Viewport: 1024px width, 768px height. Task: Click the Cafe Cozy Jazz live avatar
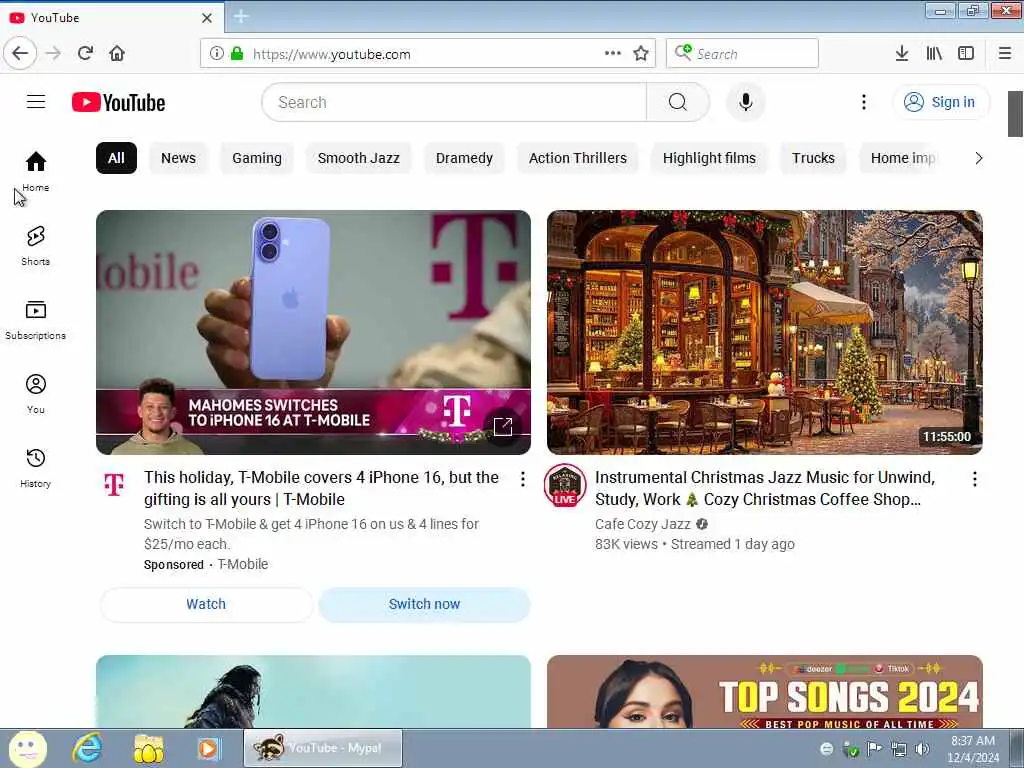(565, 485)
